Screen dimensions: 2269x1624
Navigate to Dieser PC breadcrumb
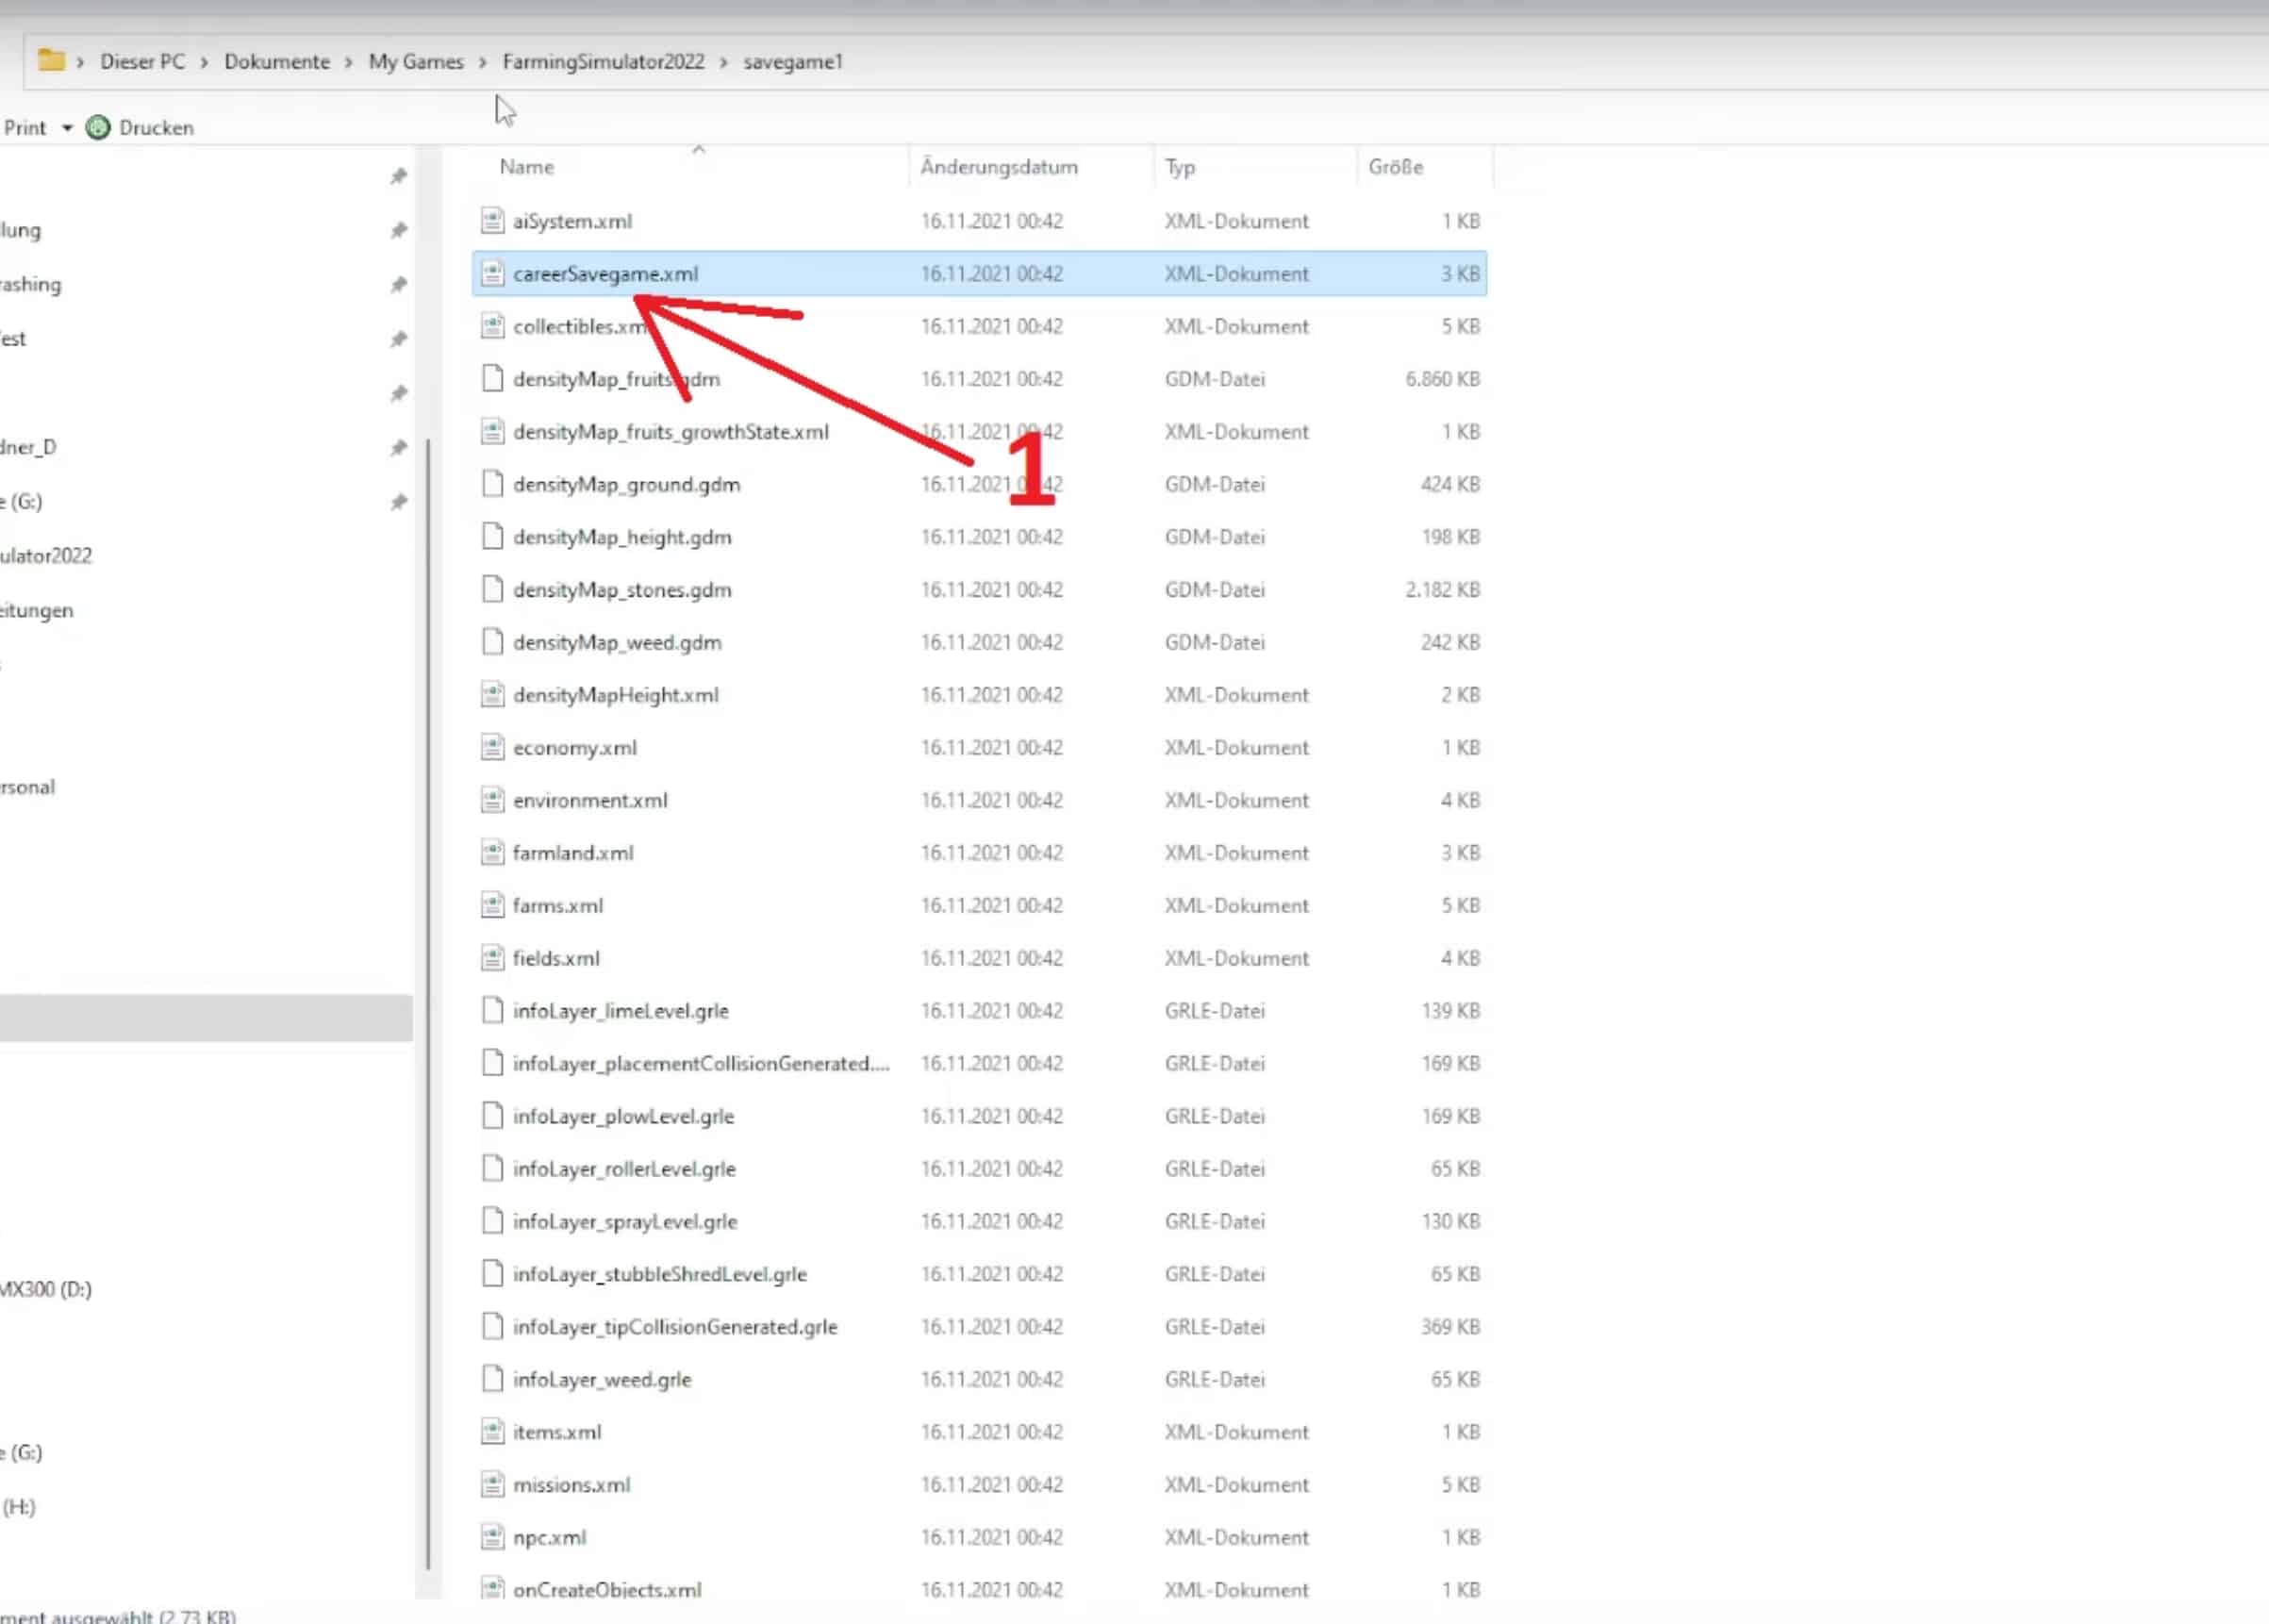click(x=142, y=62)
